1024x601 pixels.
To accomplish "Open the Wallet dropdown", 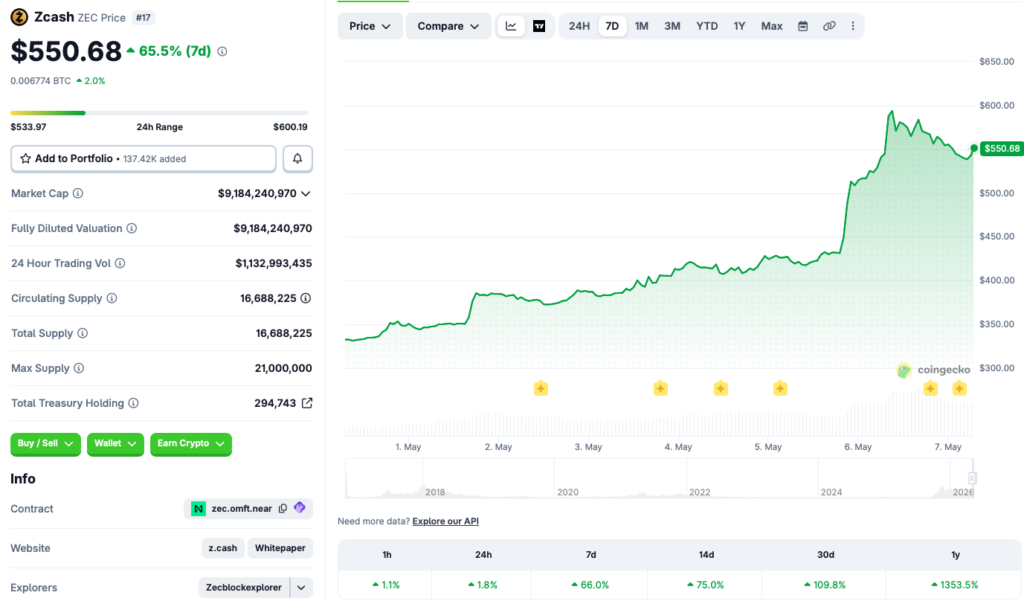I will [x=115, y=444].
